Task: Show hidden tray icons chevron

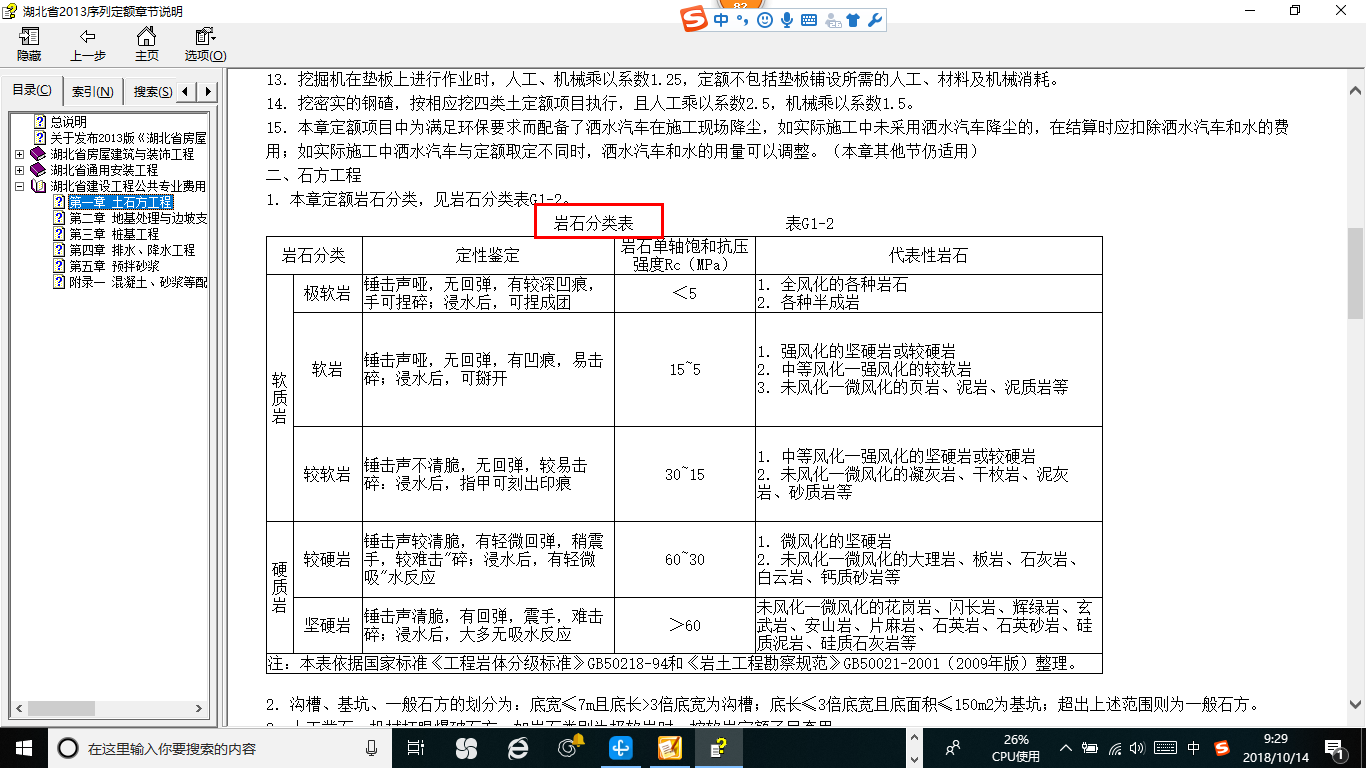Action: tap(1065, 747)
